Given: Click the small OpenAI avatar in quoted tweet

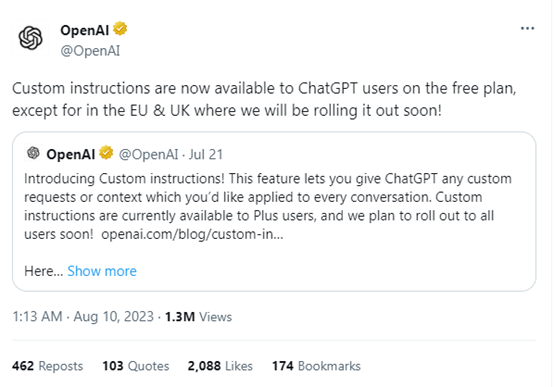Looking at the screenshot, I should tap(33, 153).
